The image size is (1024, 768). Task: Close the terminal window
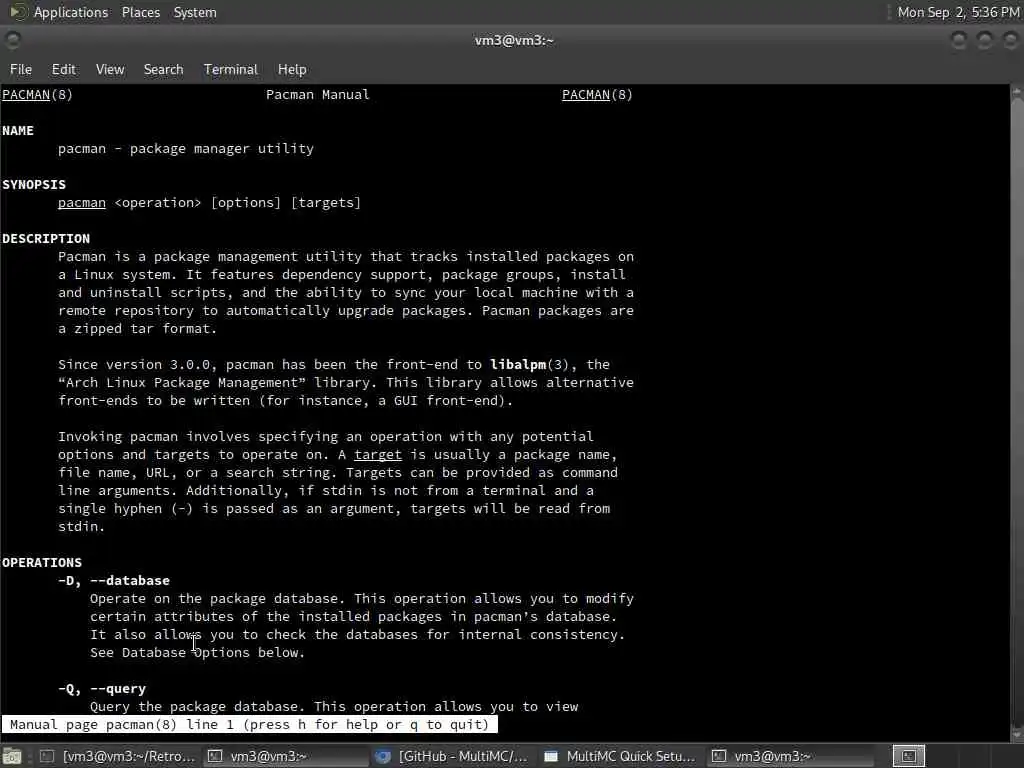click(1010, 40)
